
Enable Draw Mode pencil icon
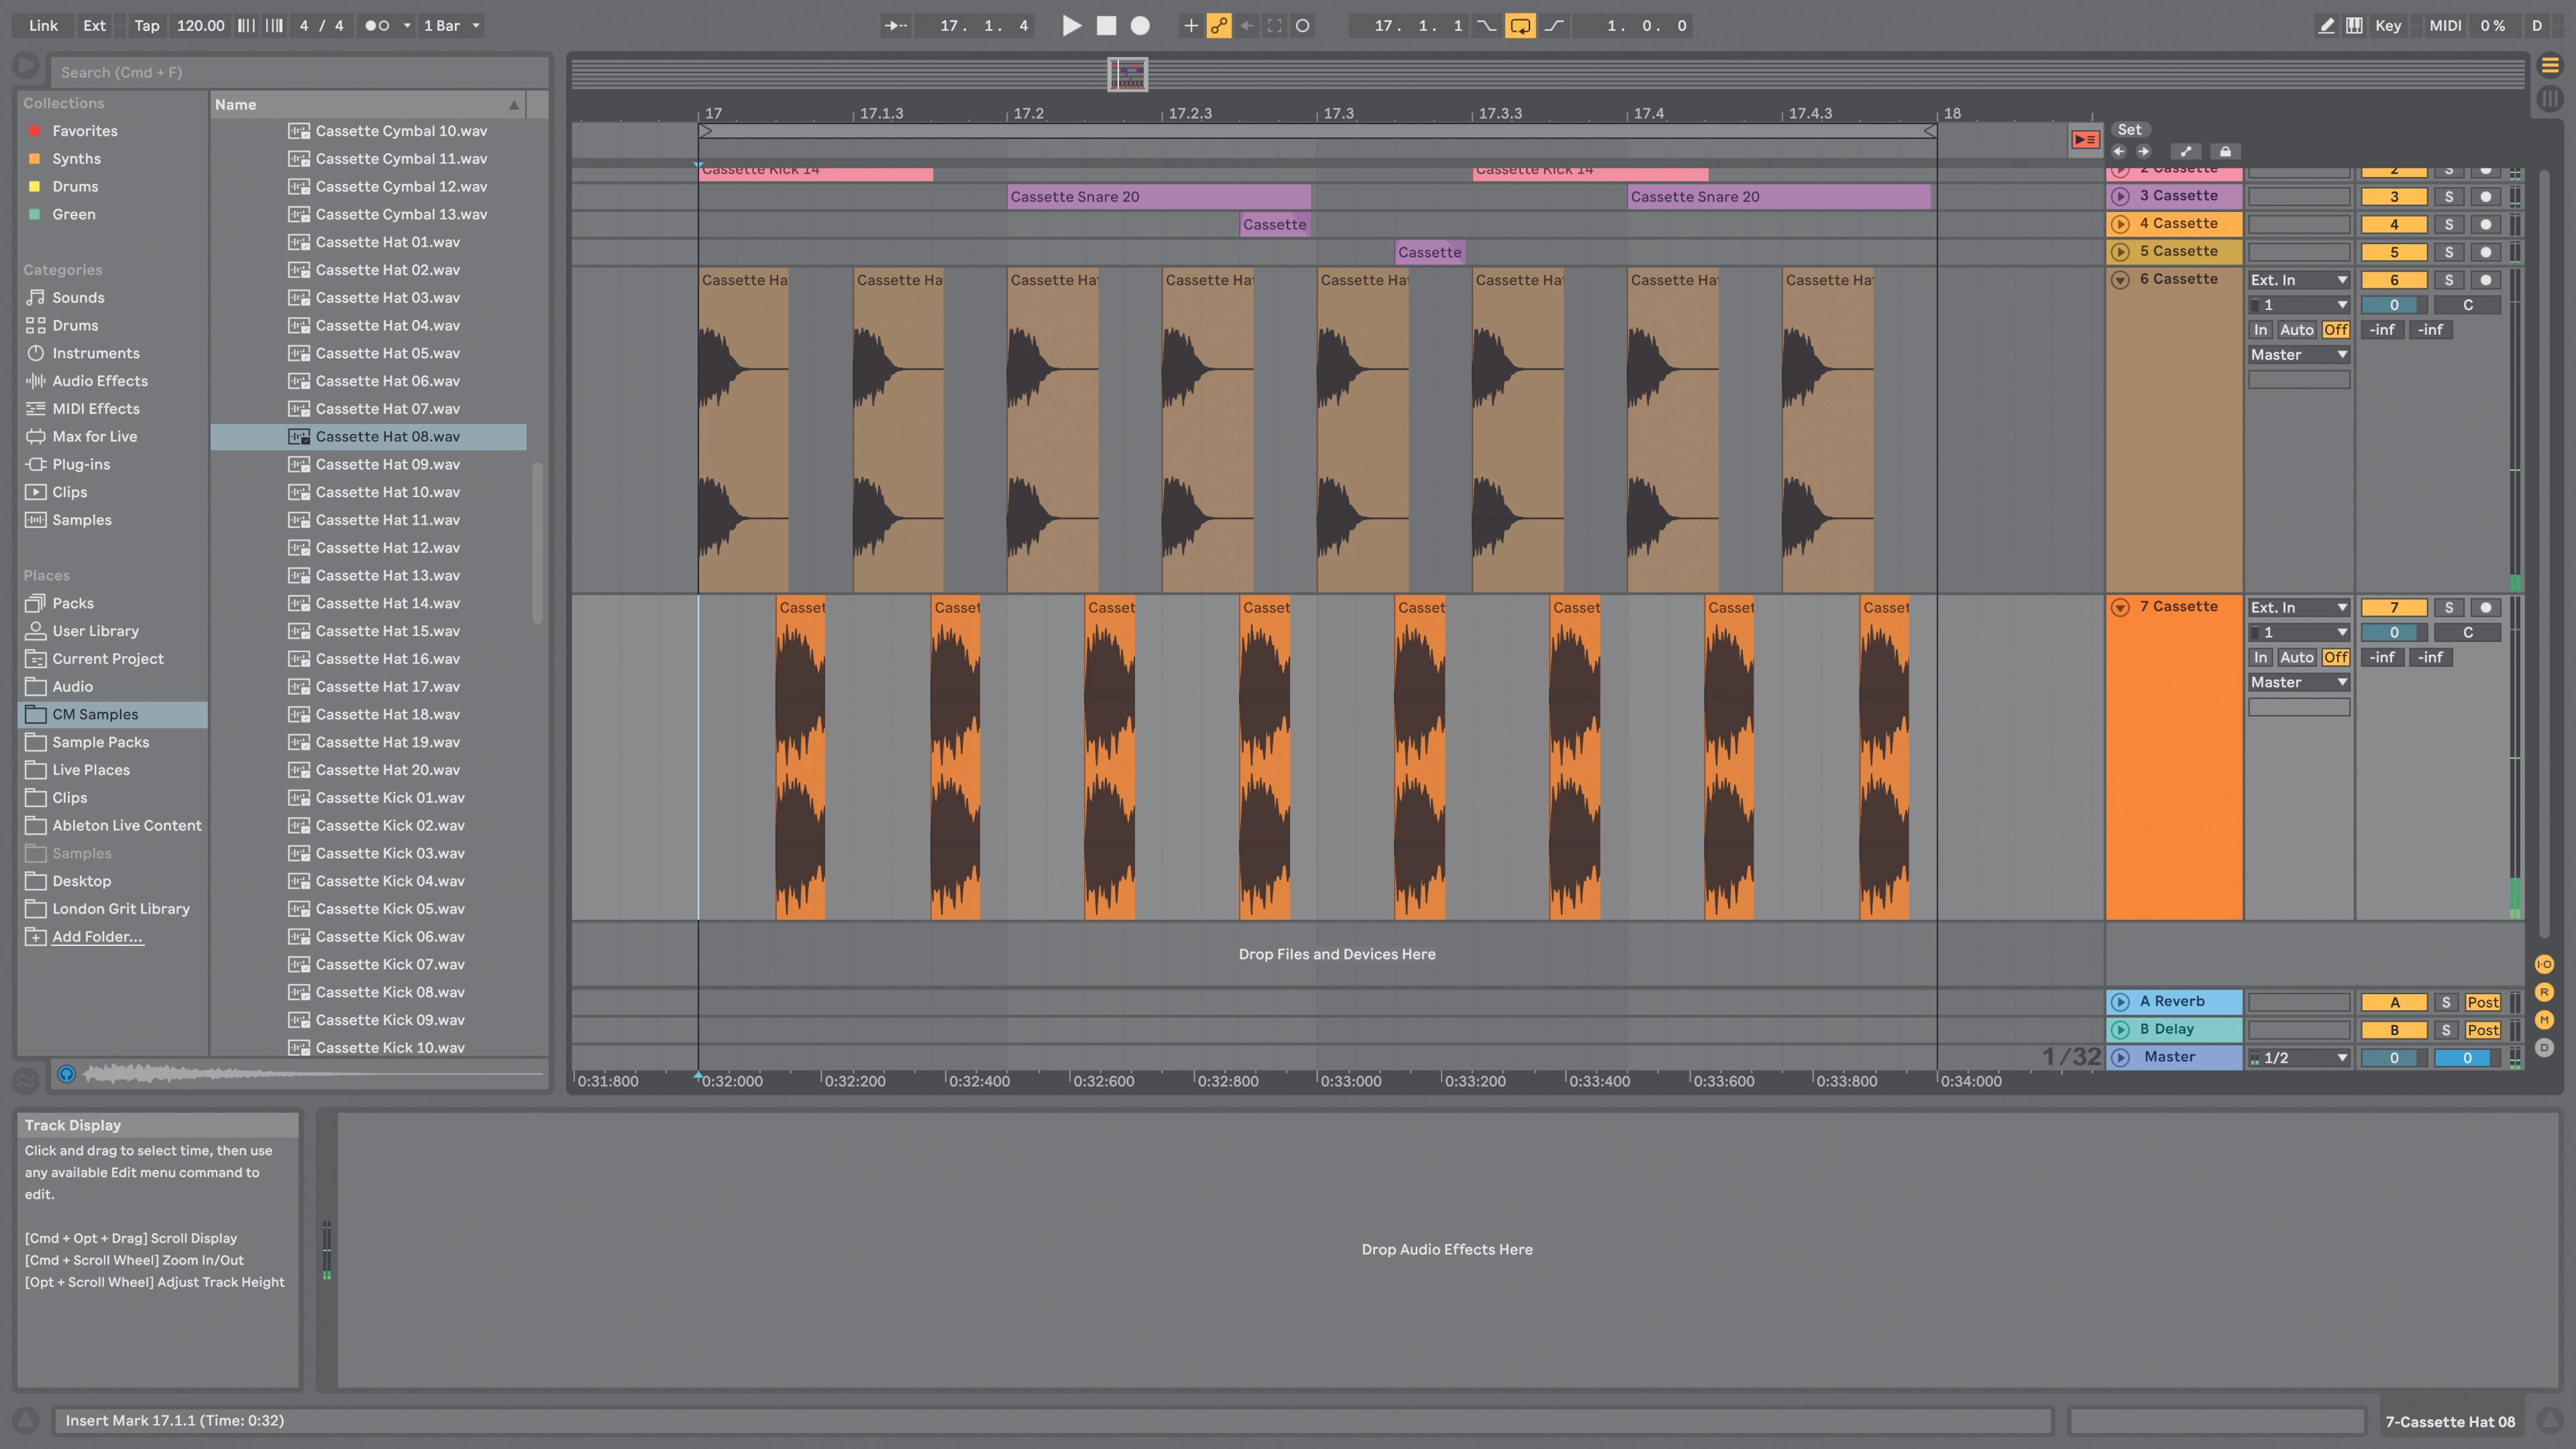point(2327,26)
